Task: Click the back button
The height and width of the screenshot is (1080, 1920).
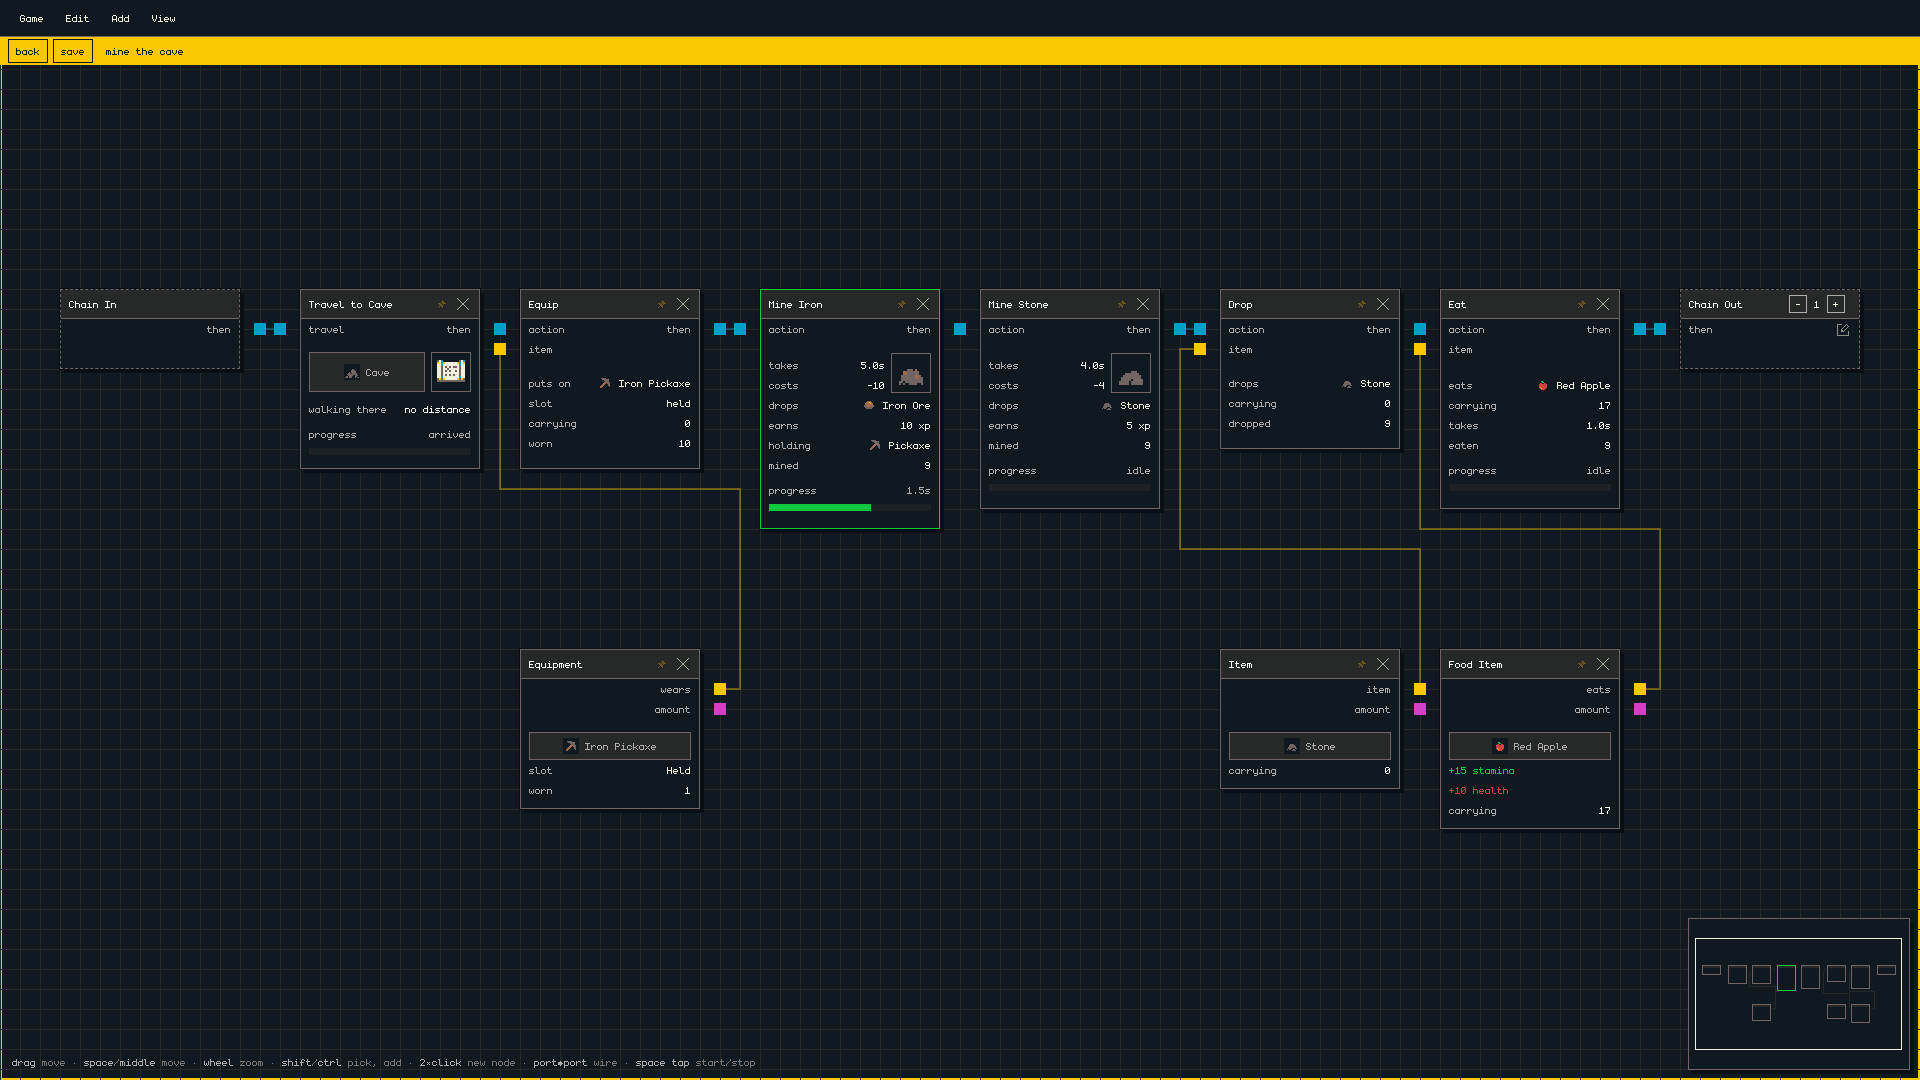Action: 28,51
